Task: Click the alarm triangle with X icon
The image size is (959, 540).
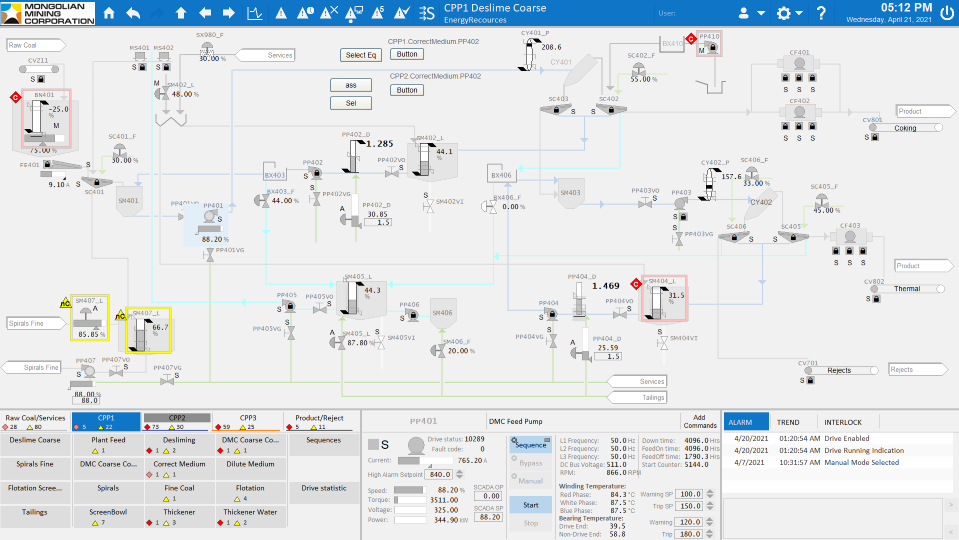Action: (x=329, y=13)
